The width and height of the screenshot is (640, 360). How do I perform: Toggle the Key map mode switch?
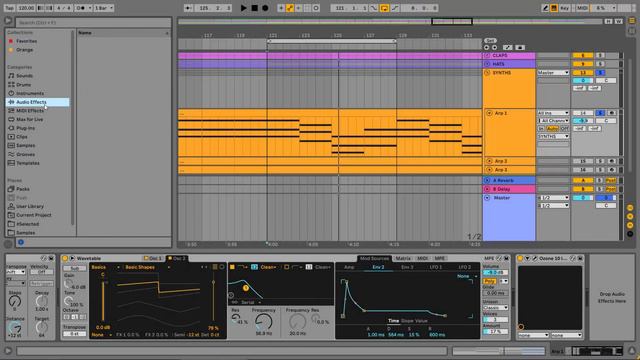[564, 8]
